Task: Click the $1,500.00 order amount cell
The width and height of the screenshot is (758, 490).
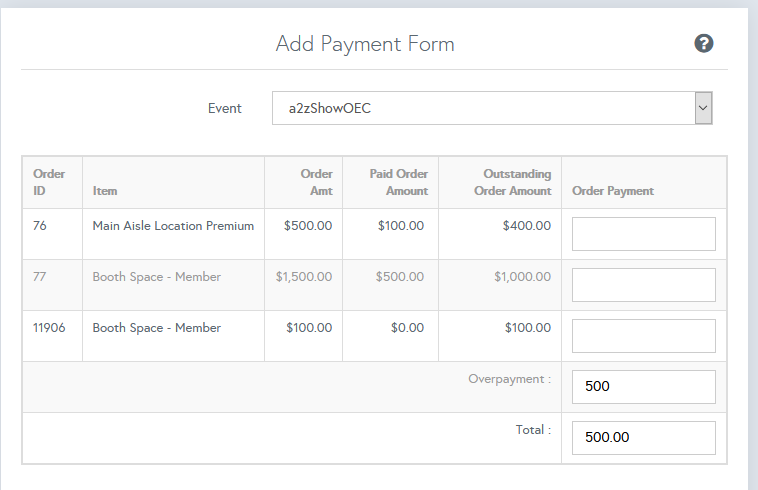Action: tap(304, 277)
